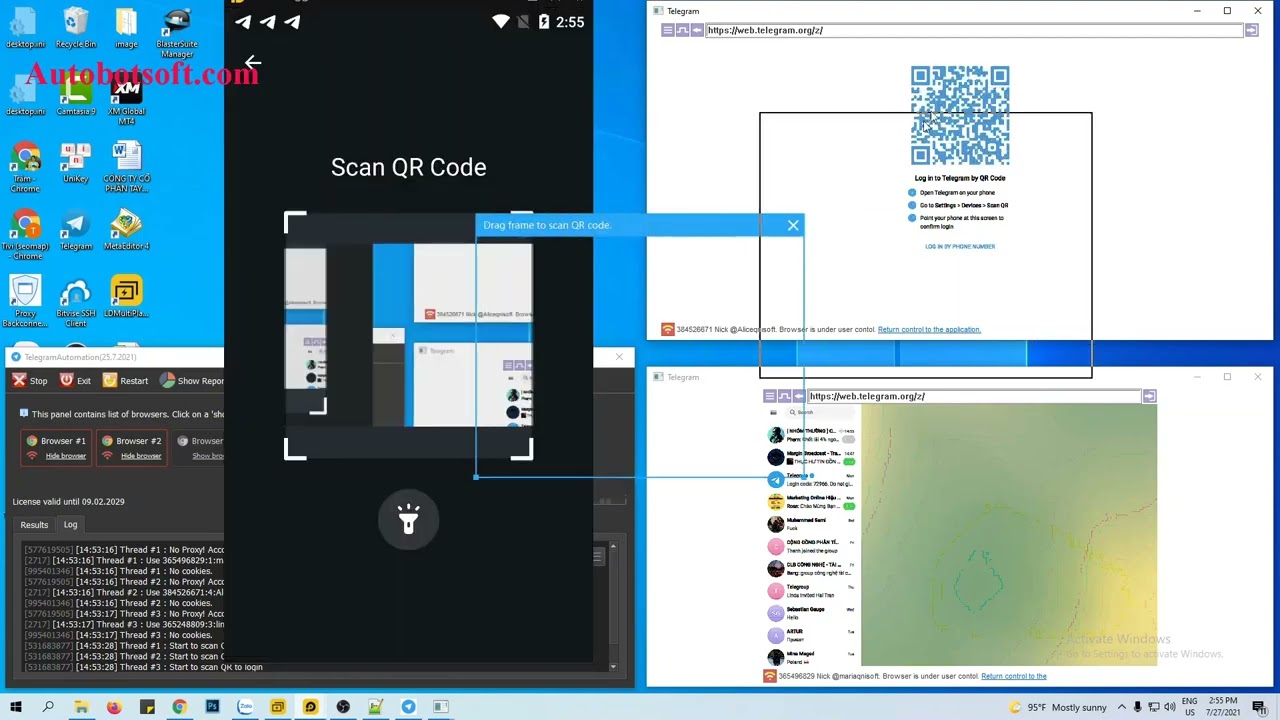Open the Mina Maged chat
The image size is (1280, 720).
pos(811,657)
